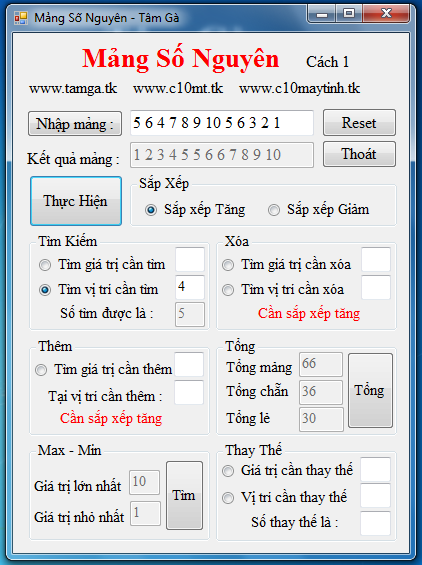This screenshot has height=565, width=422.
Task: Click the Tại vị trí cần thêm box
Action: click(x=189, y=392)
